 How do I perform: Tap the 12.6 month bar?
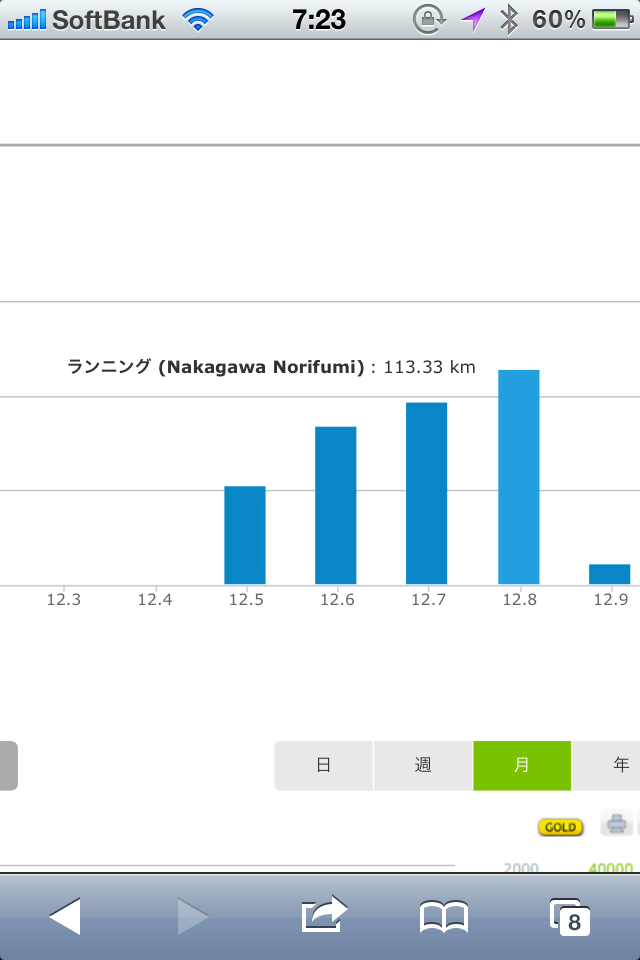336,505
